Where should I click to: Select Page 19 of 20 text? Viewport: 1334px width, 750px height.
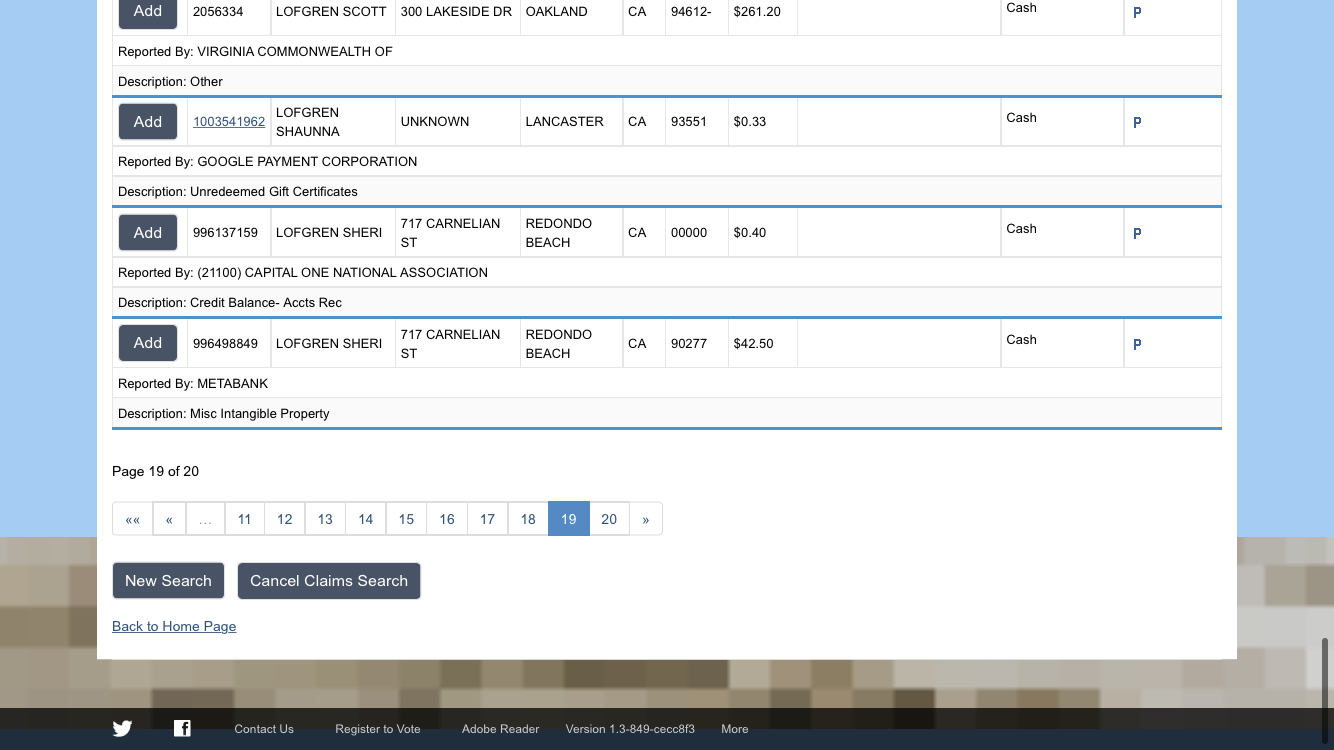pyautogui.click(x=155, y=471)
